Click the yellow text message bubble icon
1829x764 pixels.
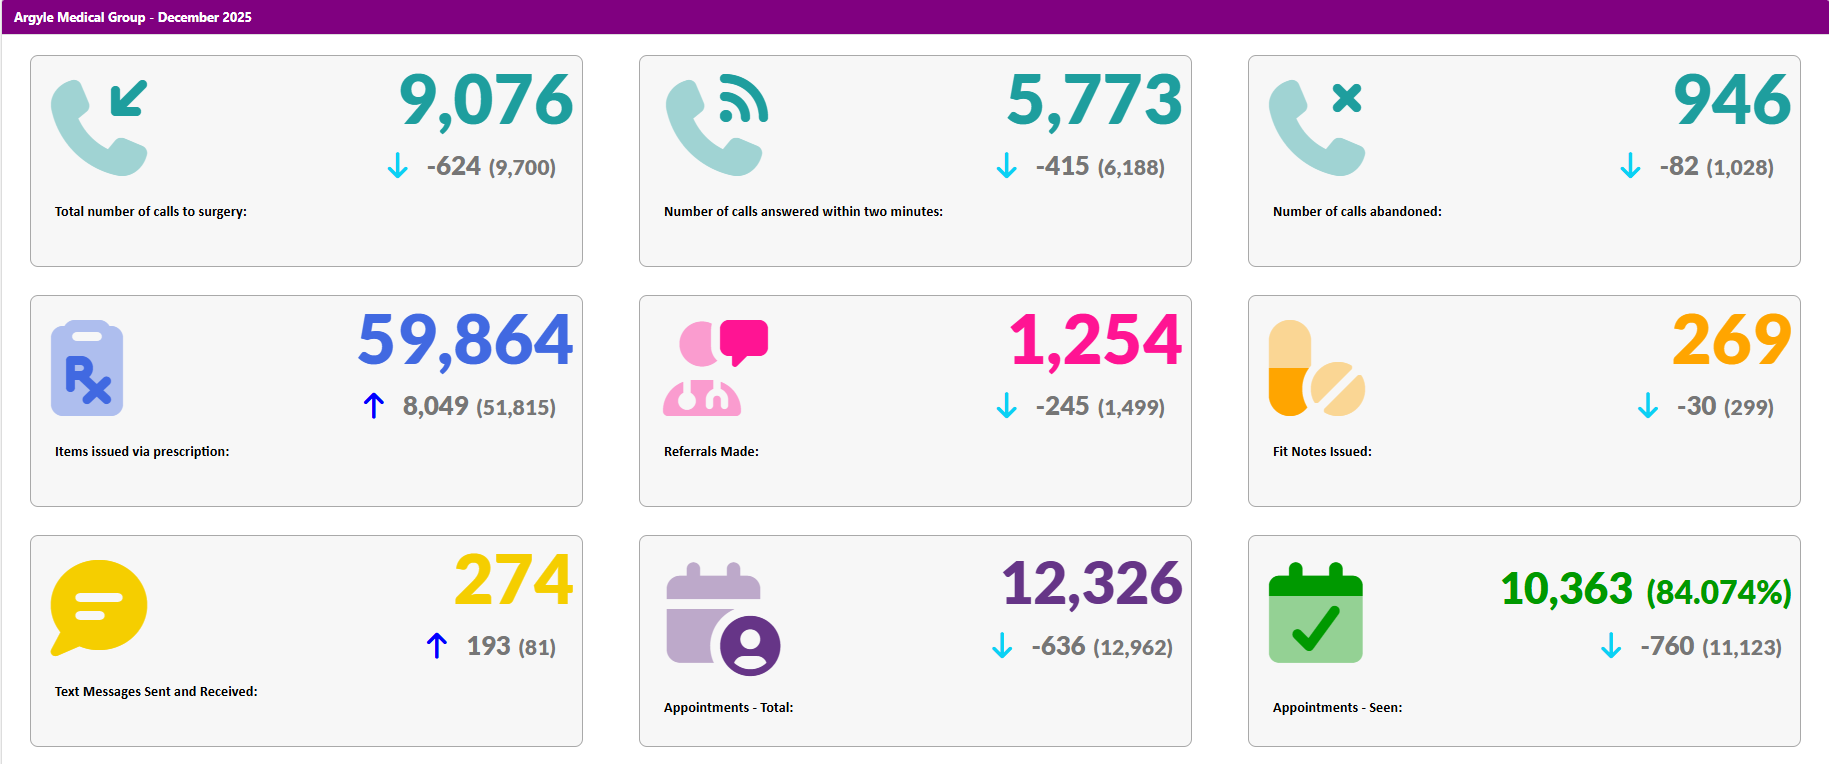tap(98, 607)
